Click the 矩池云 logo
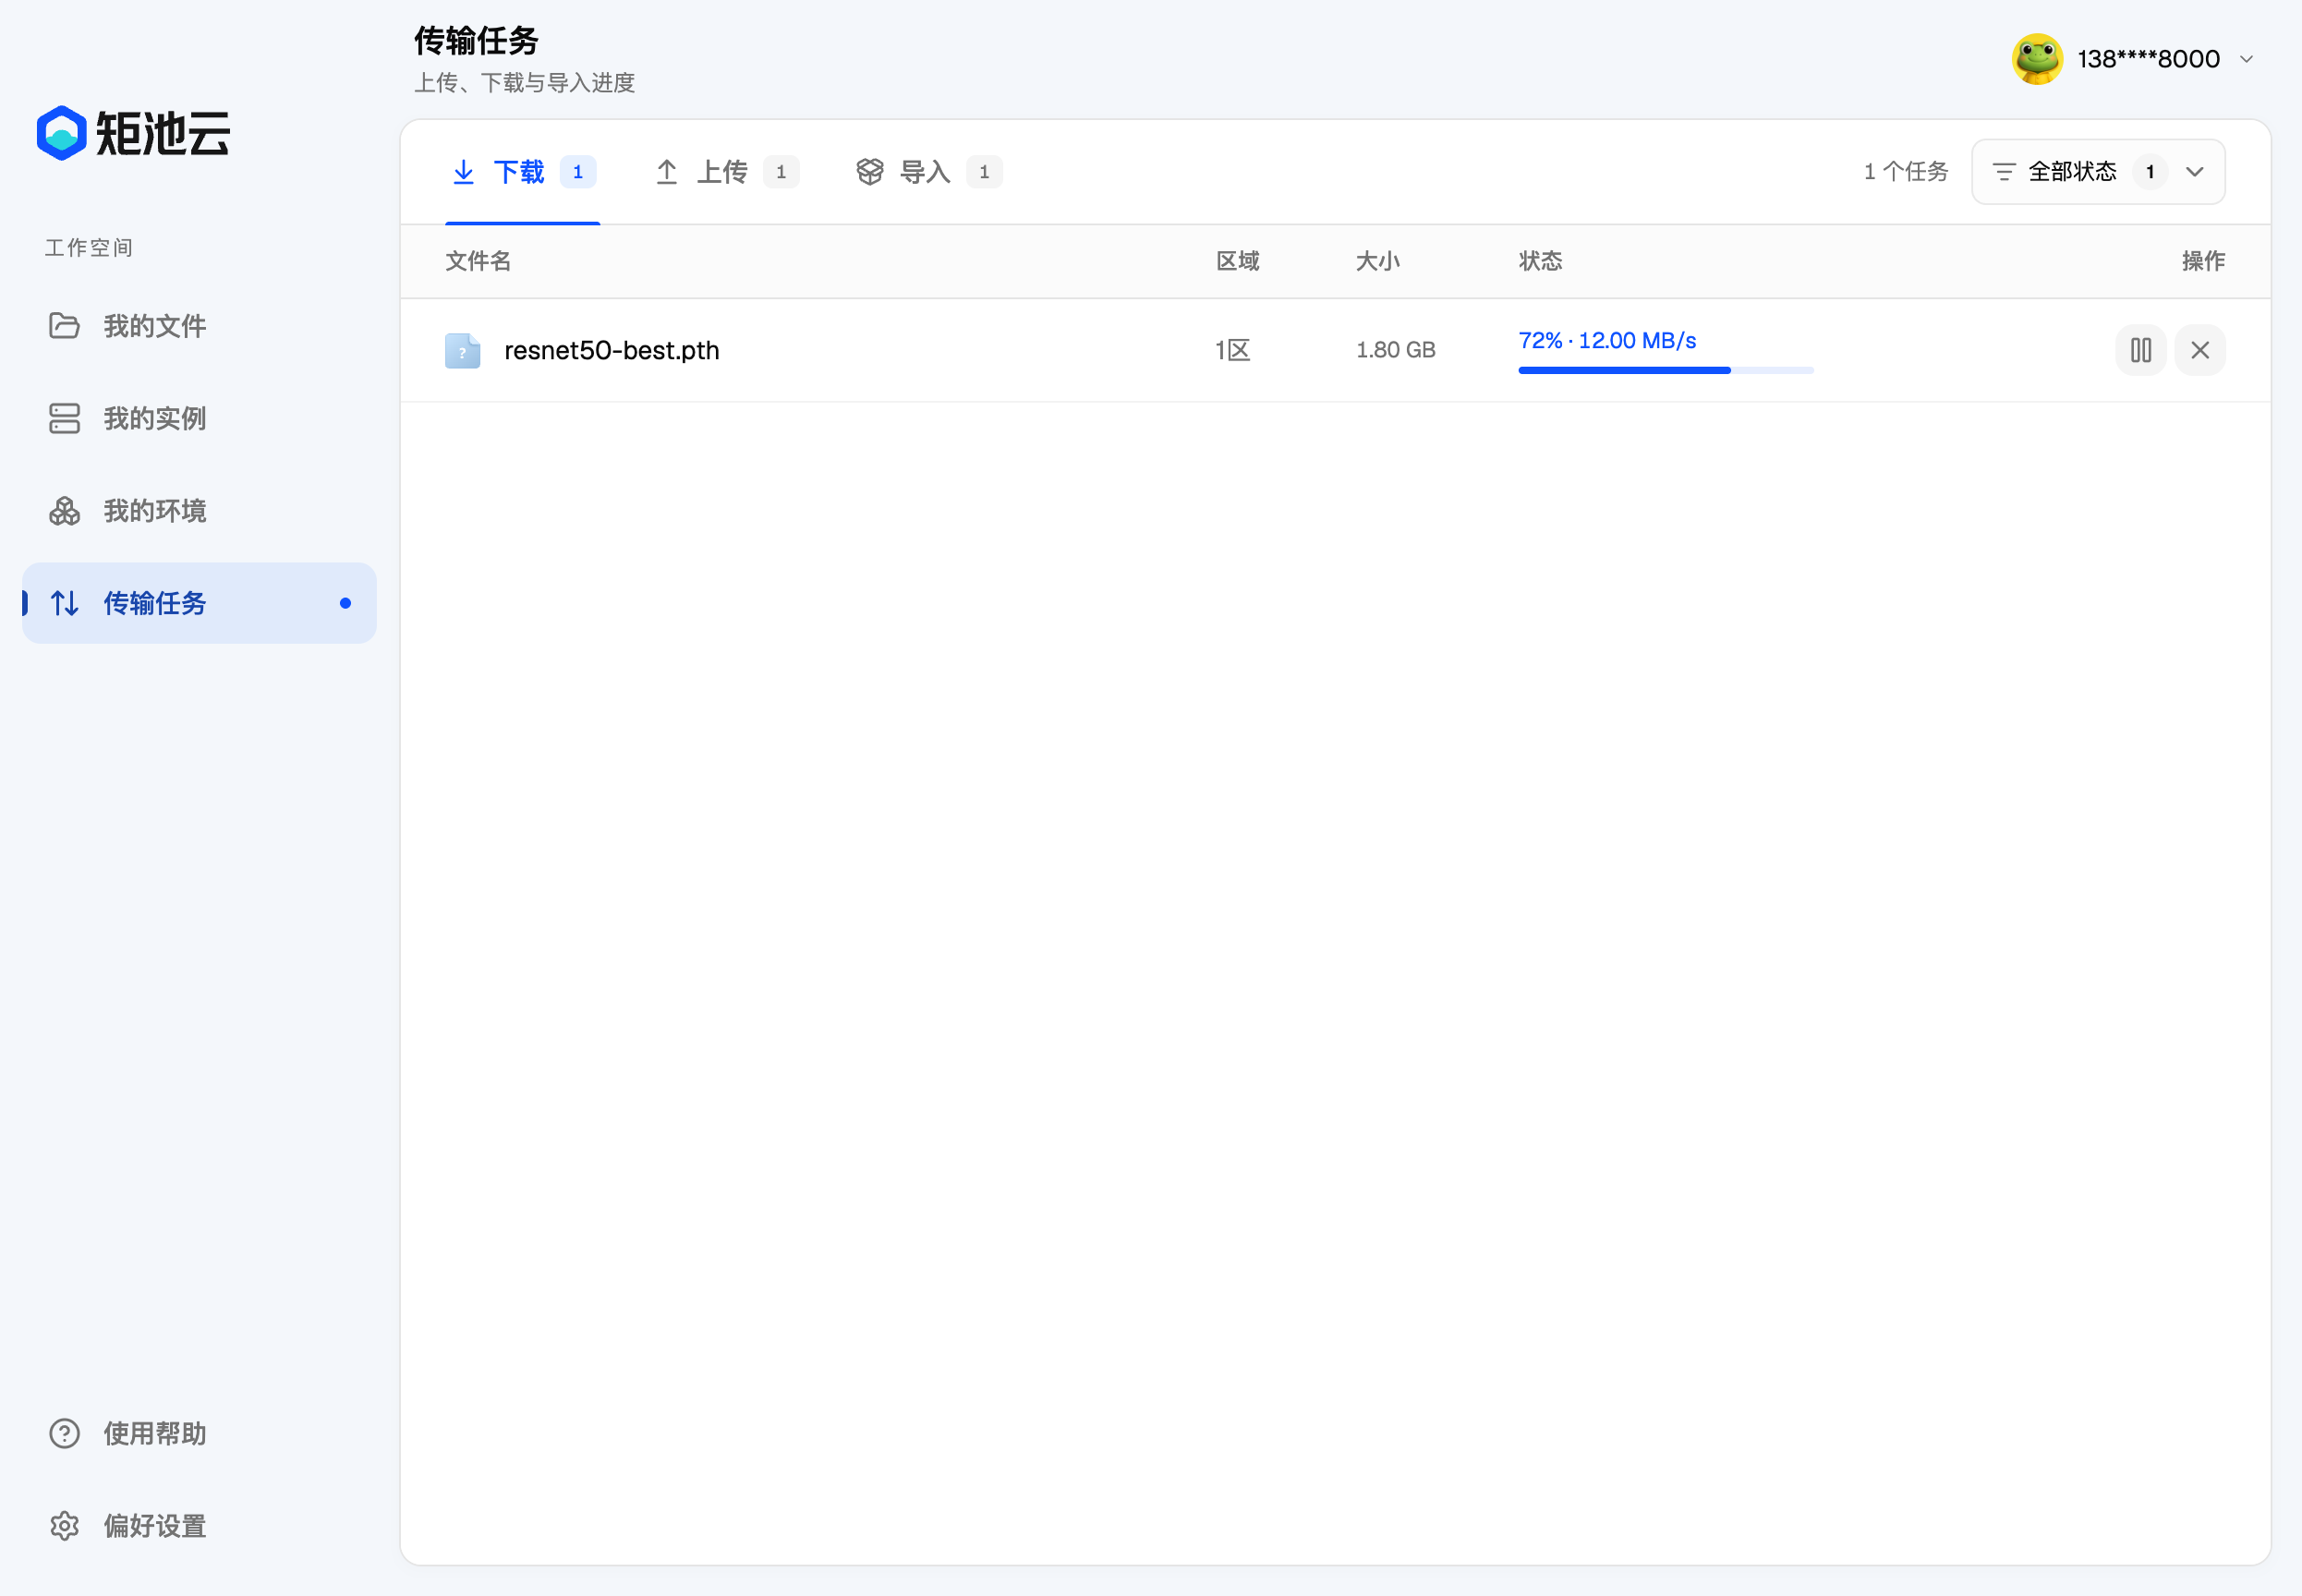The width and height of the screenshot is (2302, 1596). [133, 133]
